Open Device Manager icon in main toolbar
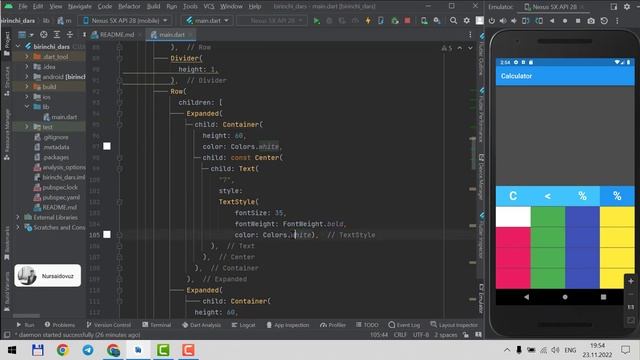The width and height of the screenshot is (640, 360). tap(424, 20)
